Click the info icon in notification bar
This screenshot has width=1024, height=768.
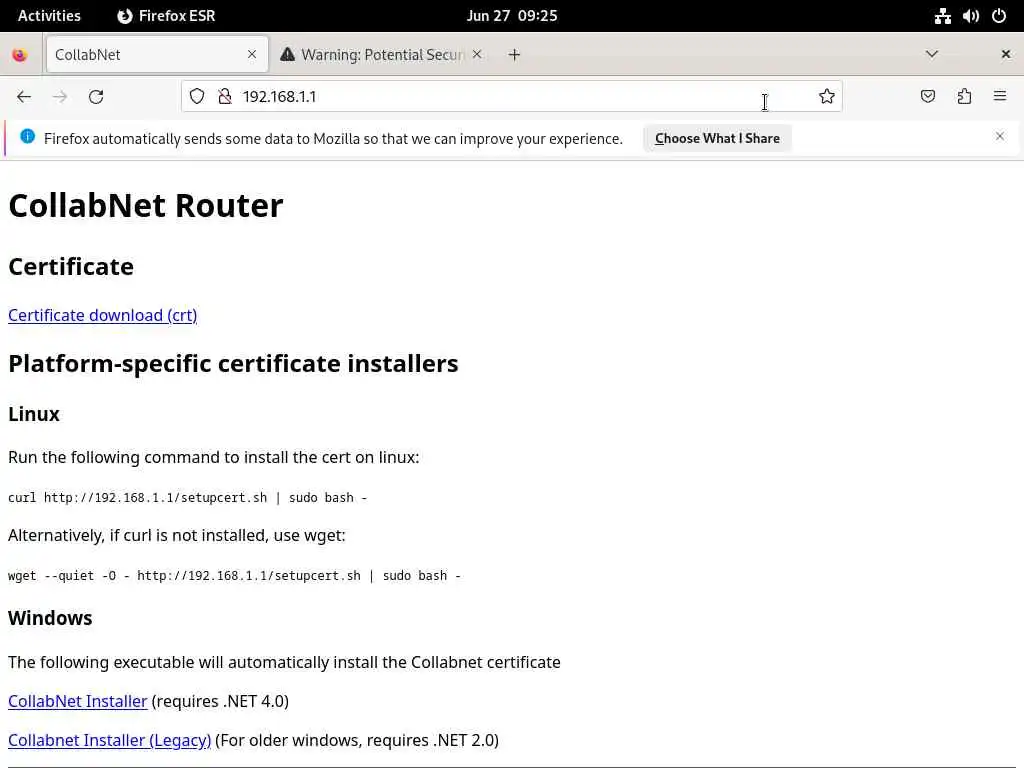(27, 136)
